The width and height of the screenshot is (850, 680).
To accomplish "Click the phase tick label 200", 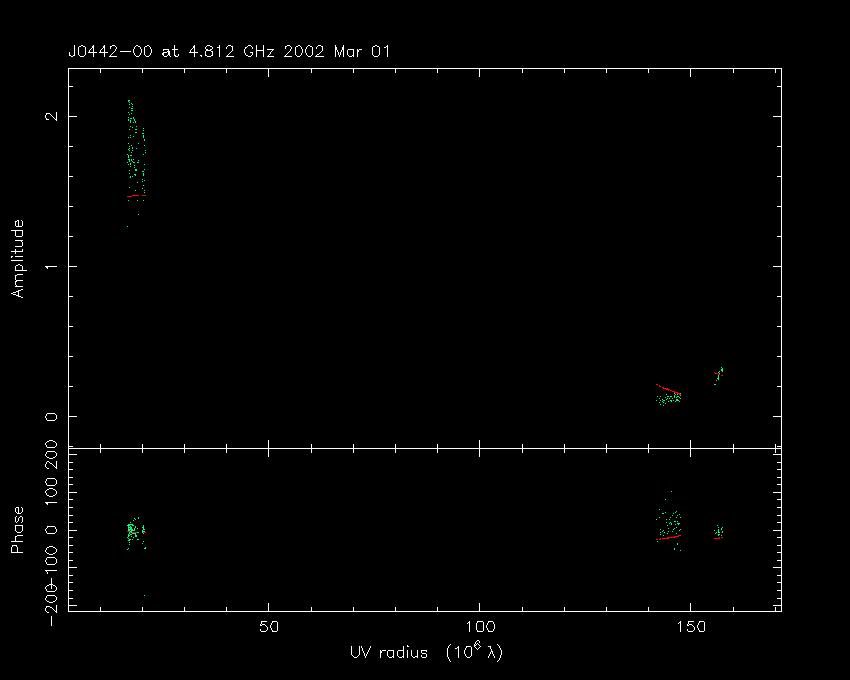I will [50, 456].
